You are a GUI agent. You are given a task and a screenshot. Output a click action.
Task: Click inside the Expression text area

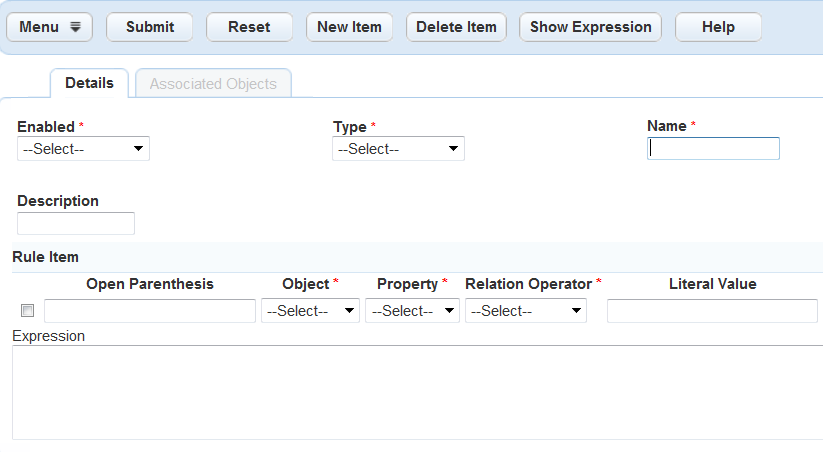417,392
